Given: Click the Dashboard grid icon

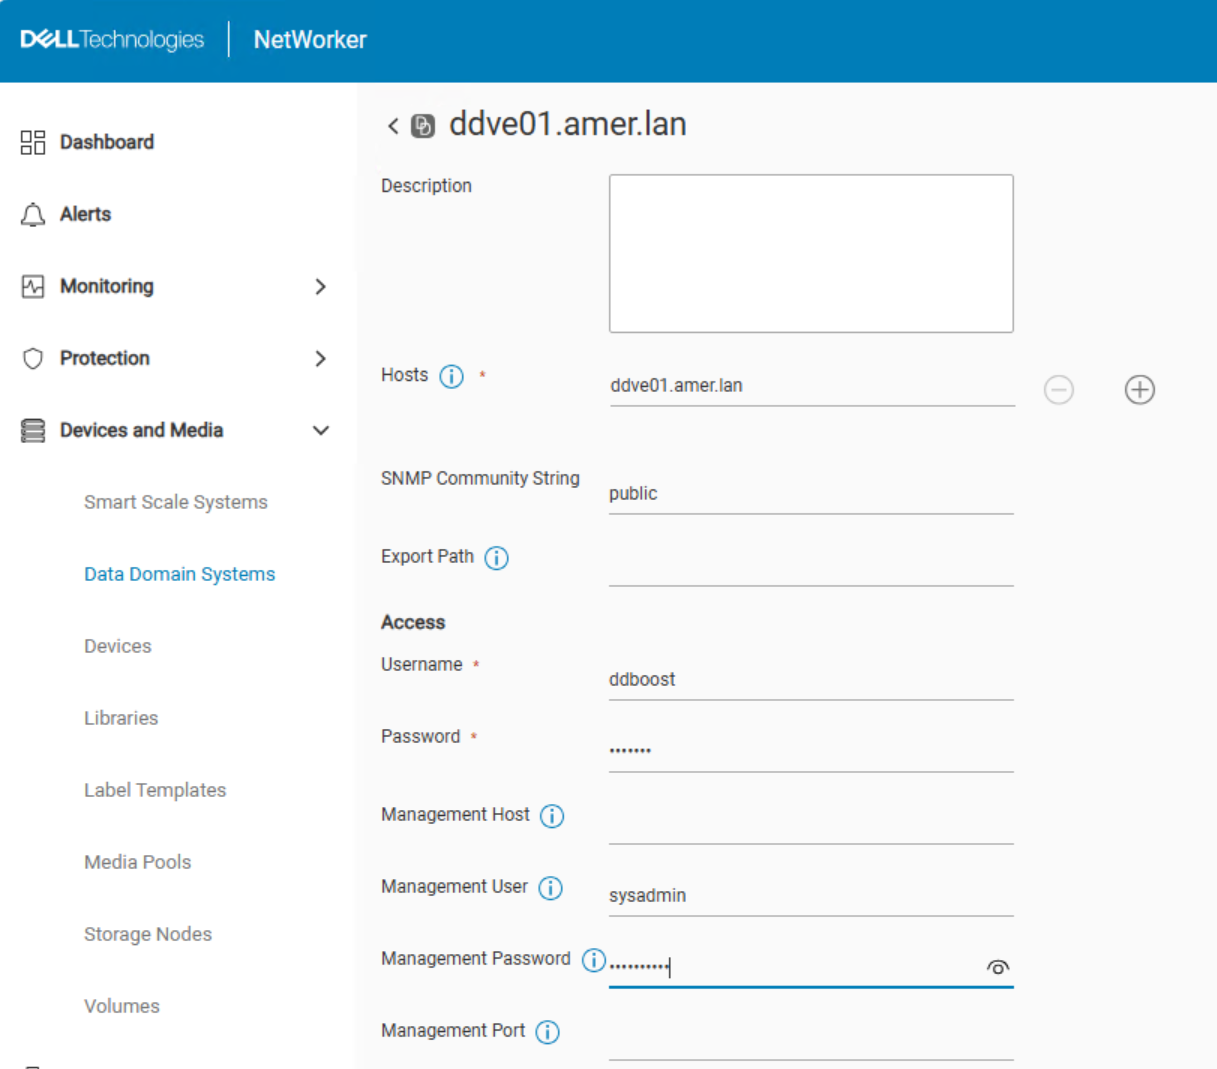Looking at the screenshot, I should pyautogui.click(x=32, y=142).
